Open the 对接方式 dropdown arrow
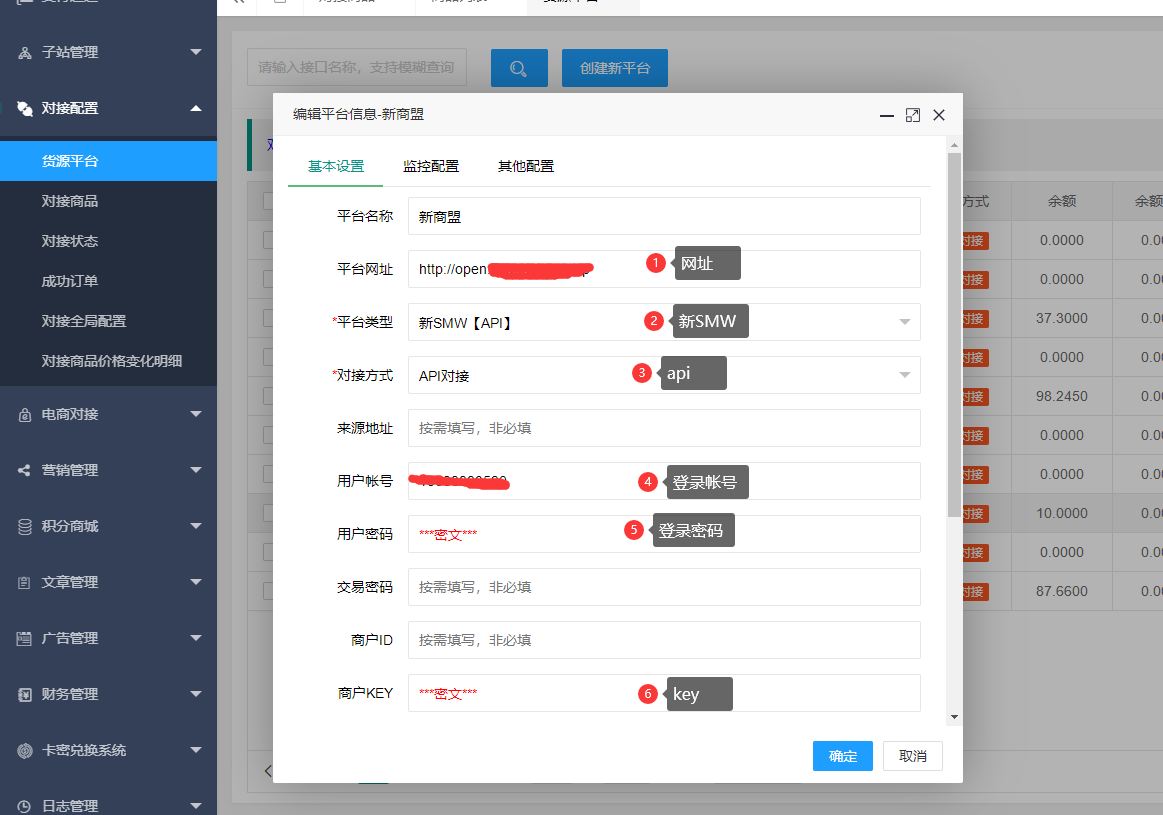 (905, 375)
